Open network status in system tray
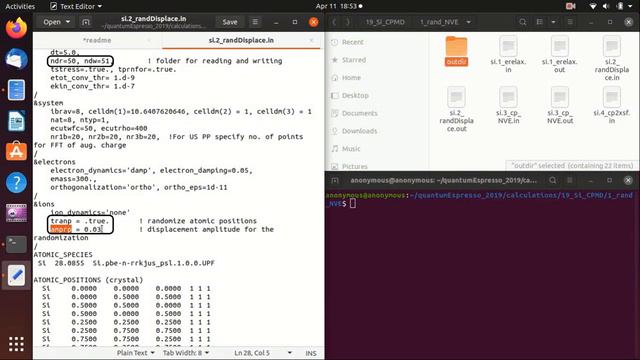 pos(593,6)
